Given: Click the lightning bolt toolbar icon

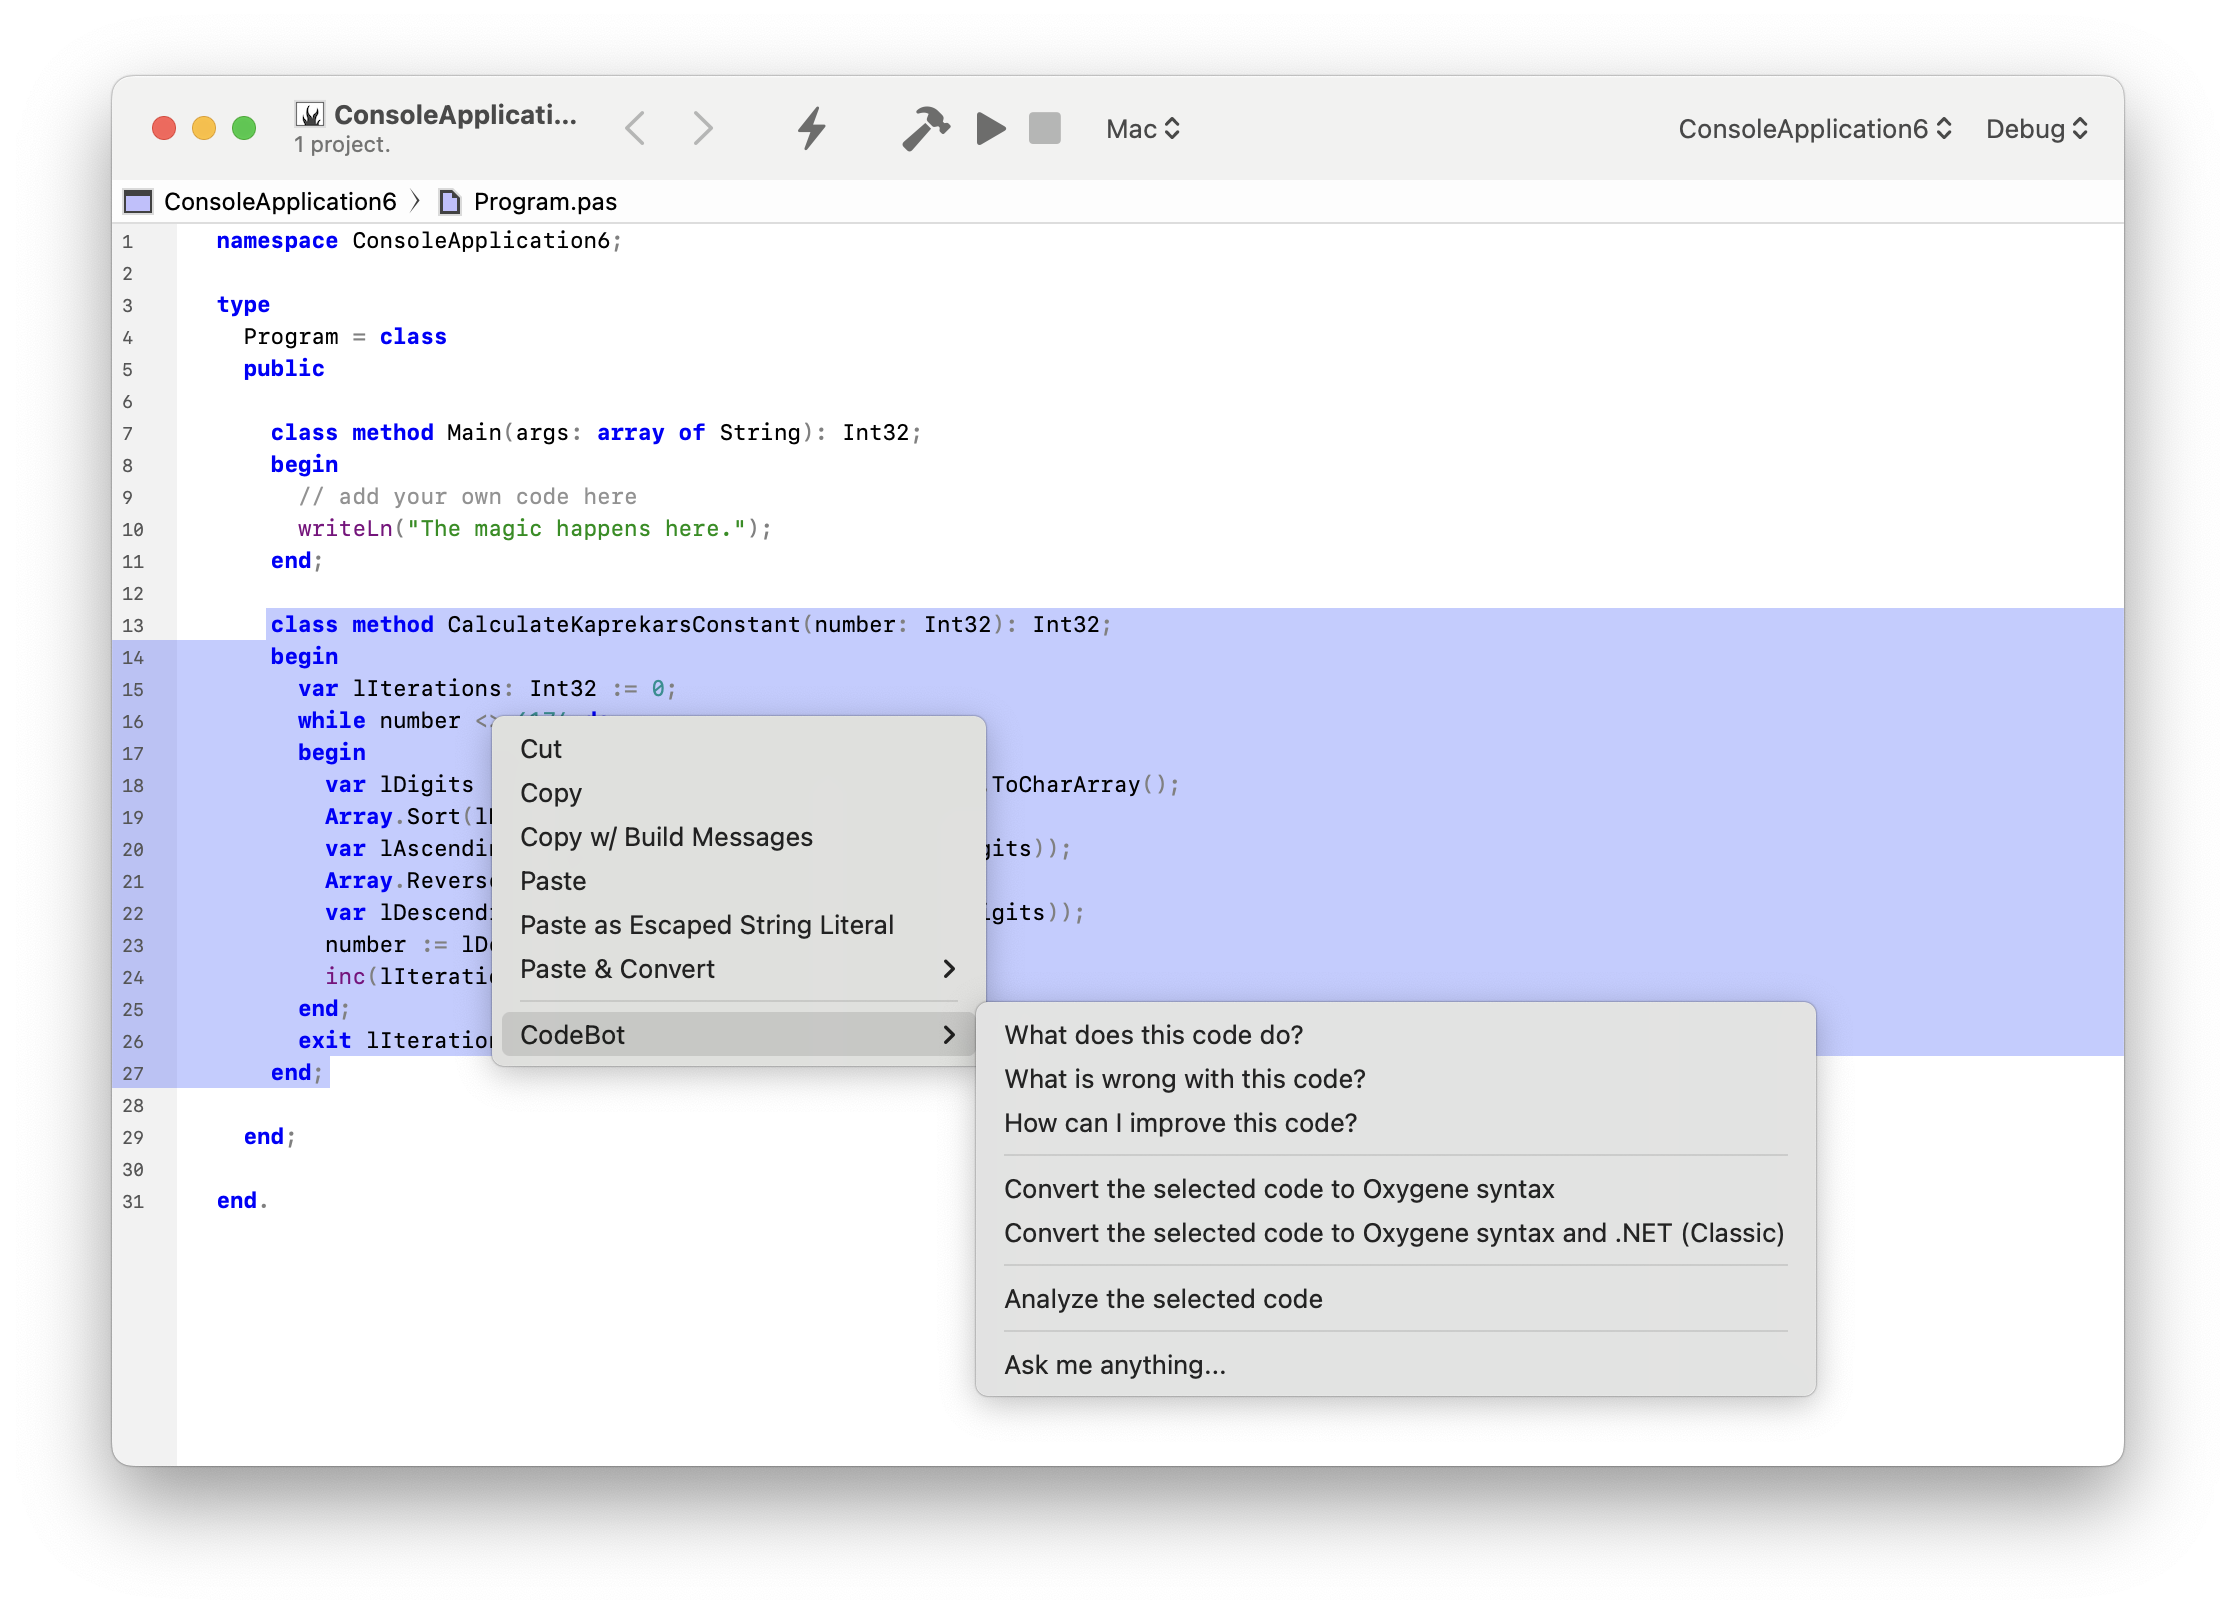Looking at the screenshot, I should [x=812, y=128].
